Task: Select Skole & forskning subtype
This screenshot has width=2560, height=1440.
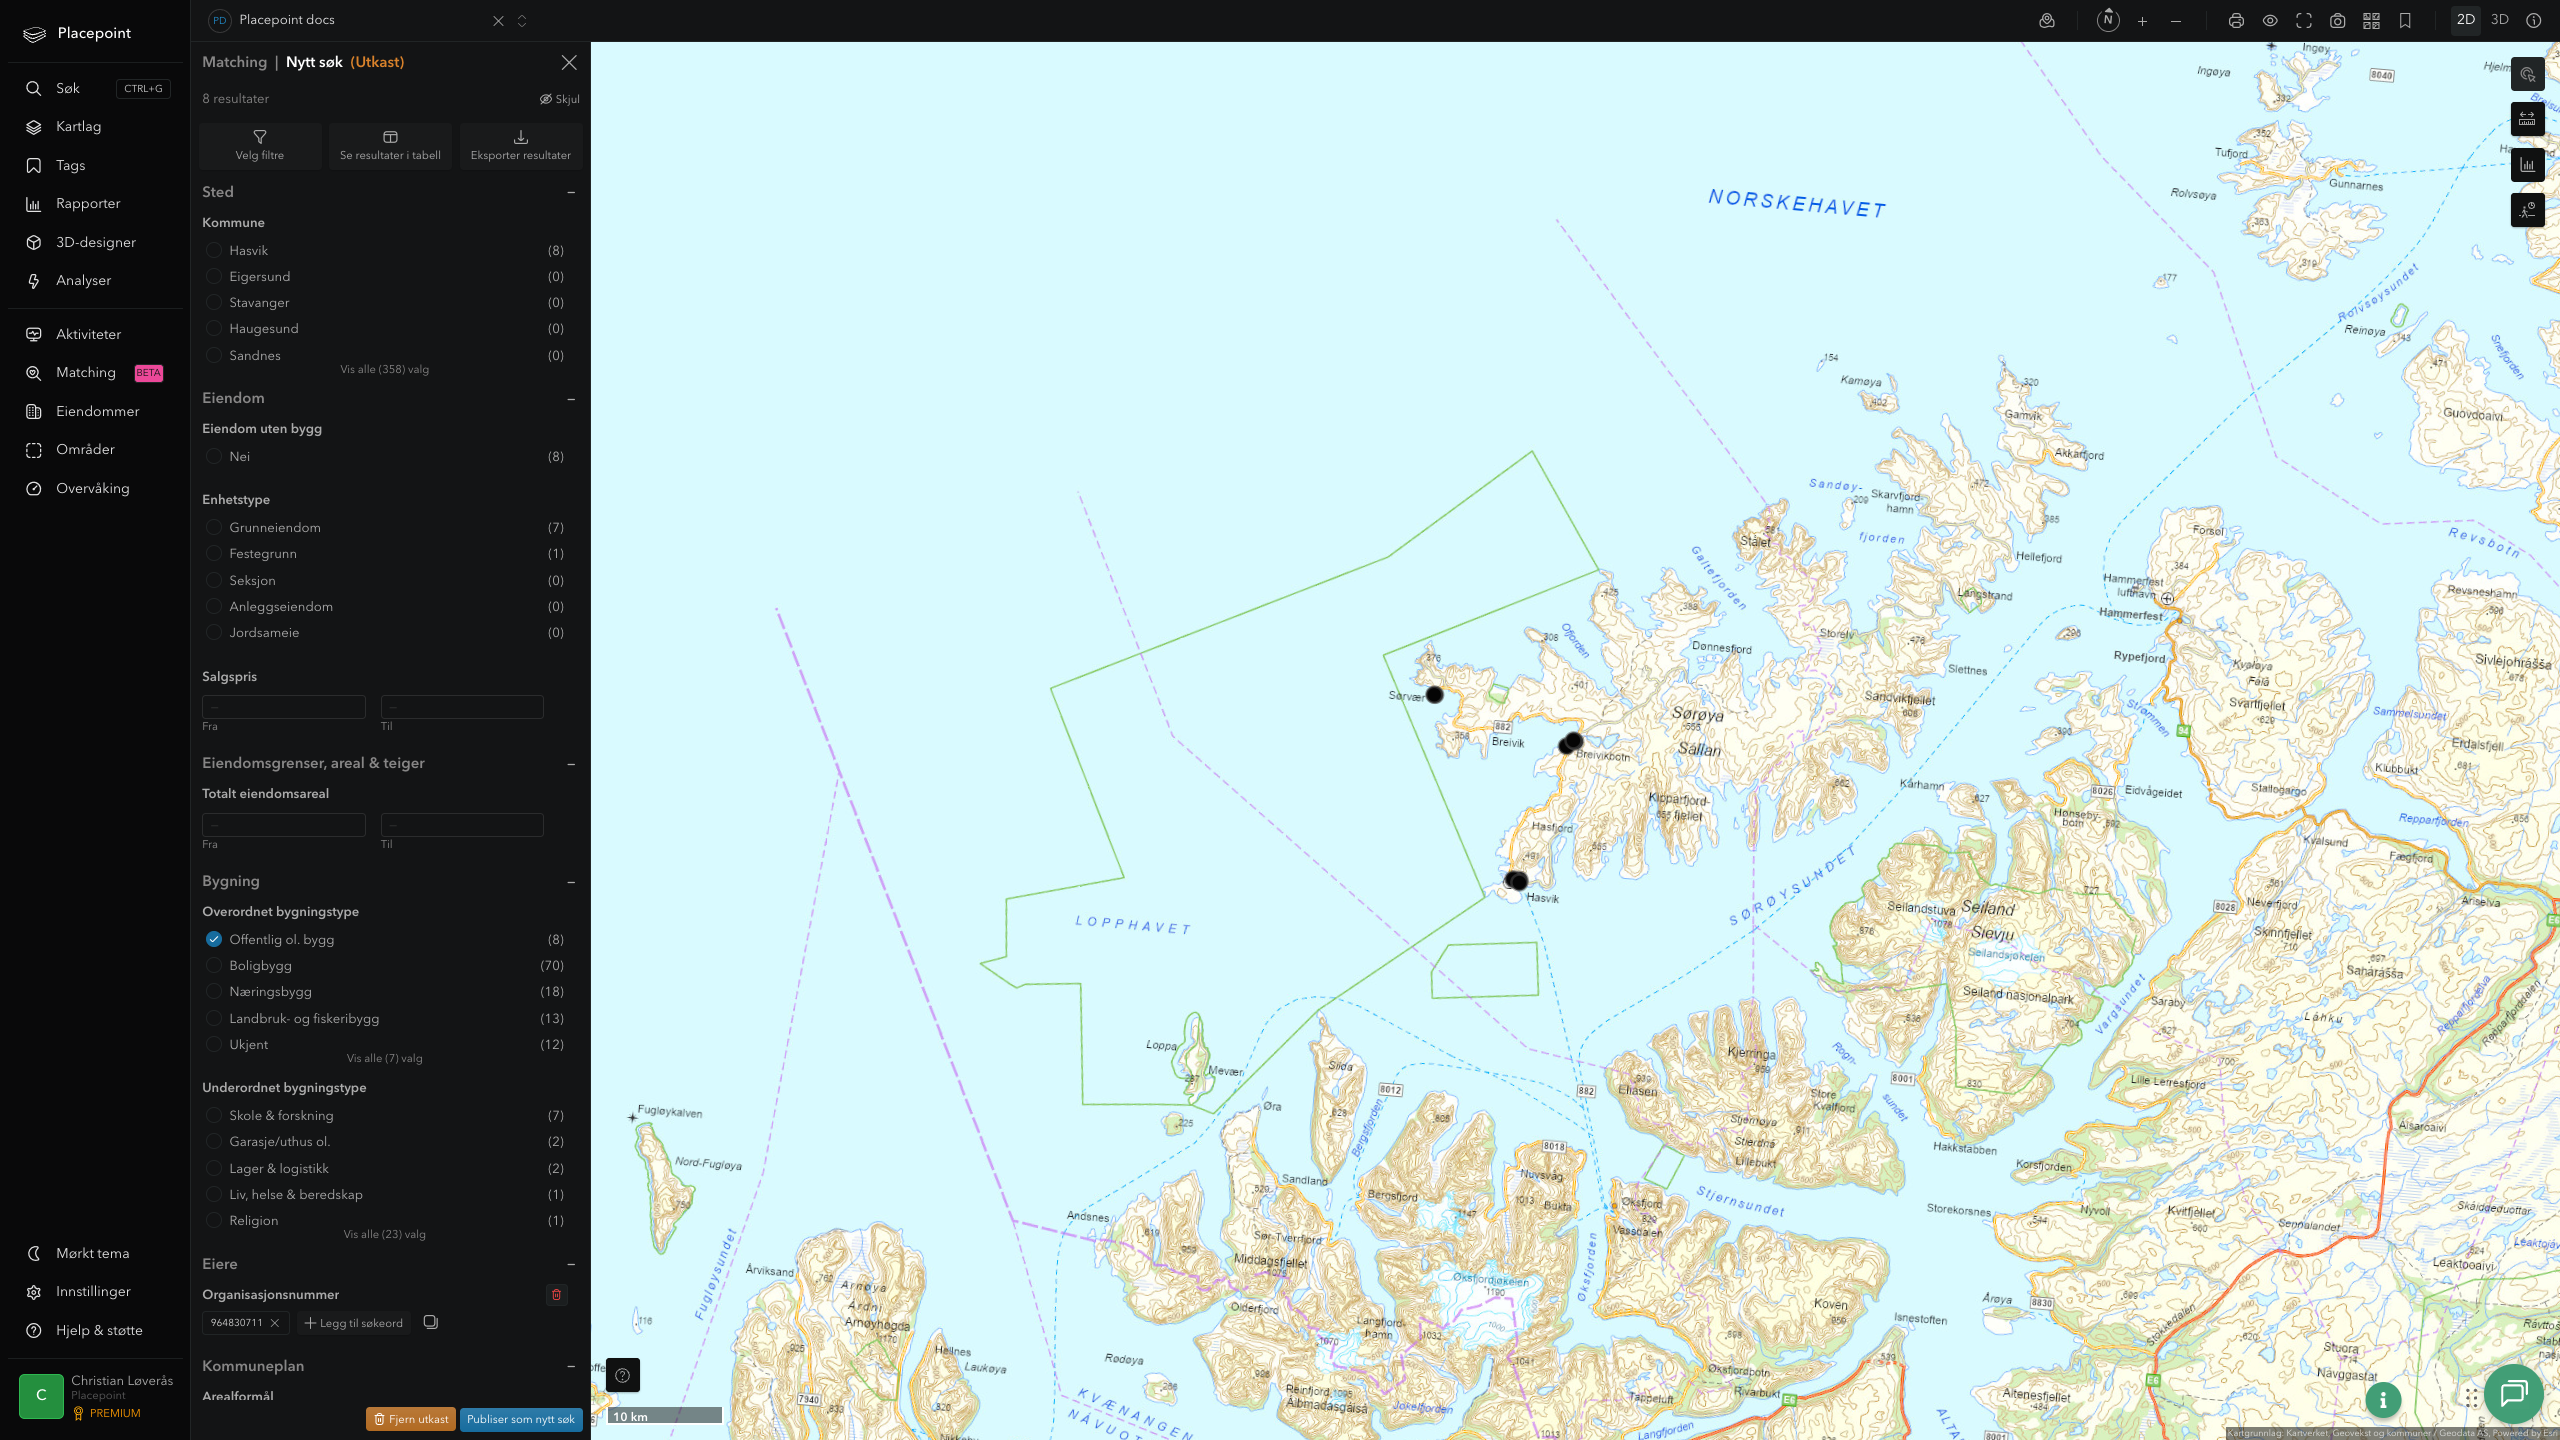Action: pyautogui.click(x=213, y=1115)
